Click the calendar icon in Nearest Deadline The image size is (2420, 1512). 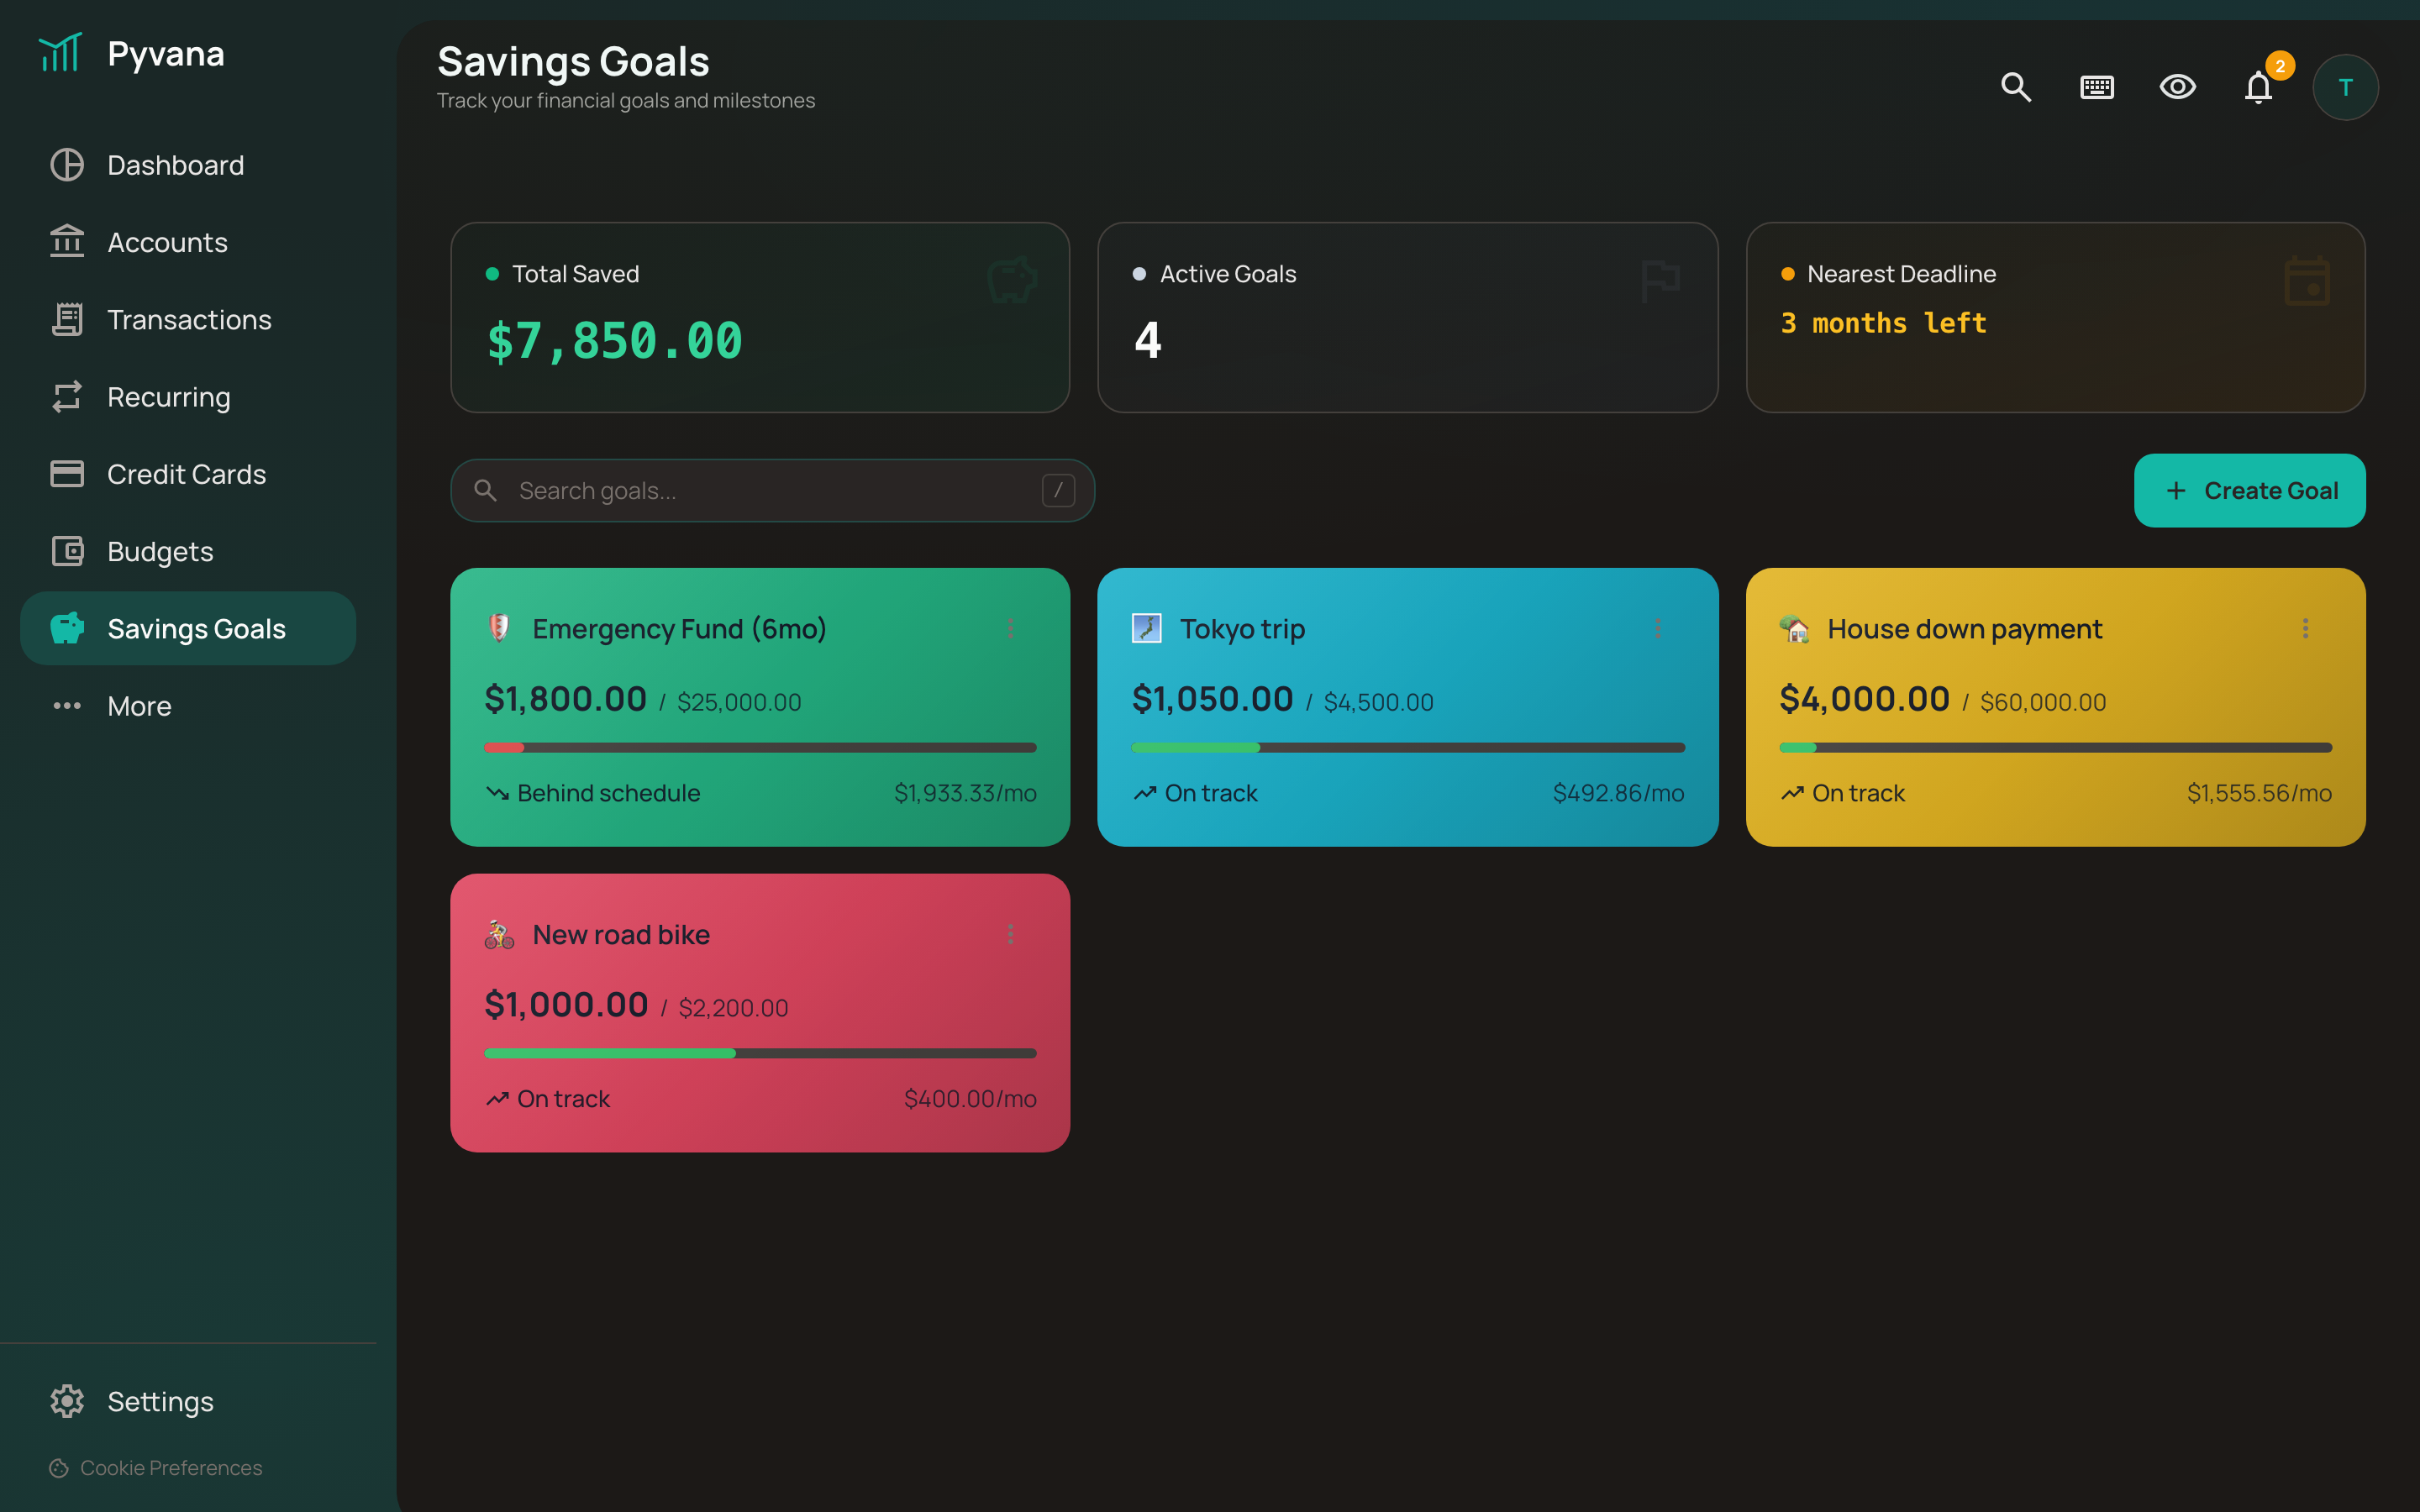tap(2307, 281)
